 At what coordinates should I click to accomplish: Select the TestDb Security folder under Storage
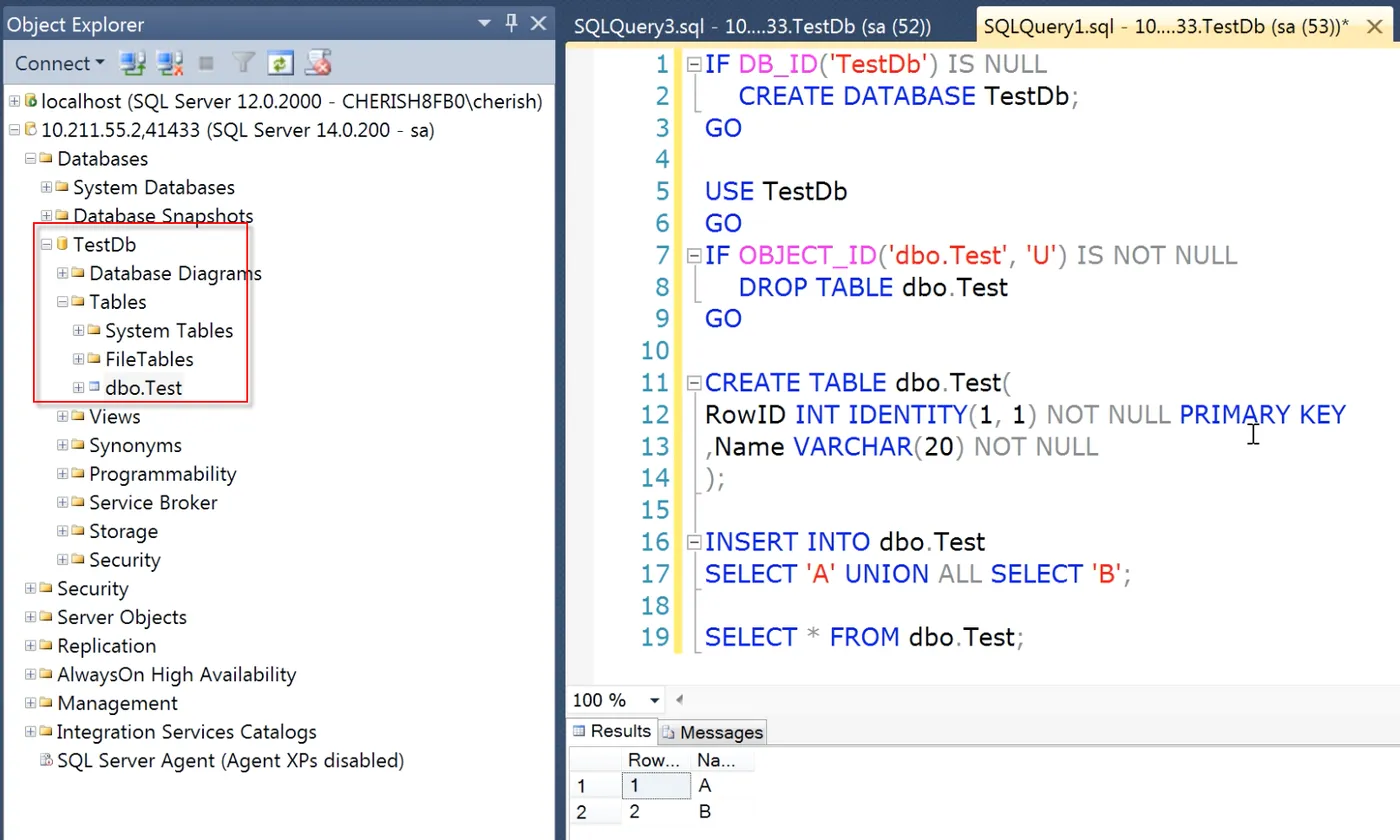point(124,560)
